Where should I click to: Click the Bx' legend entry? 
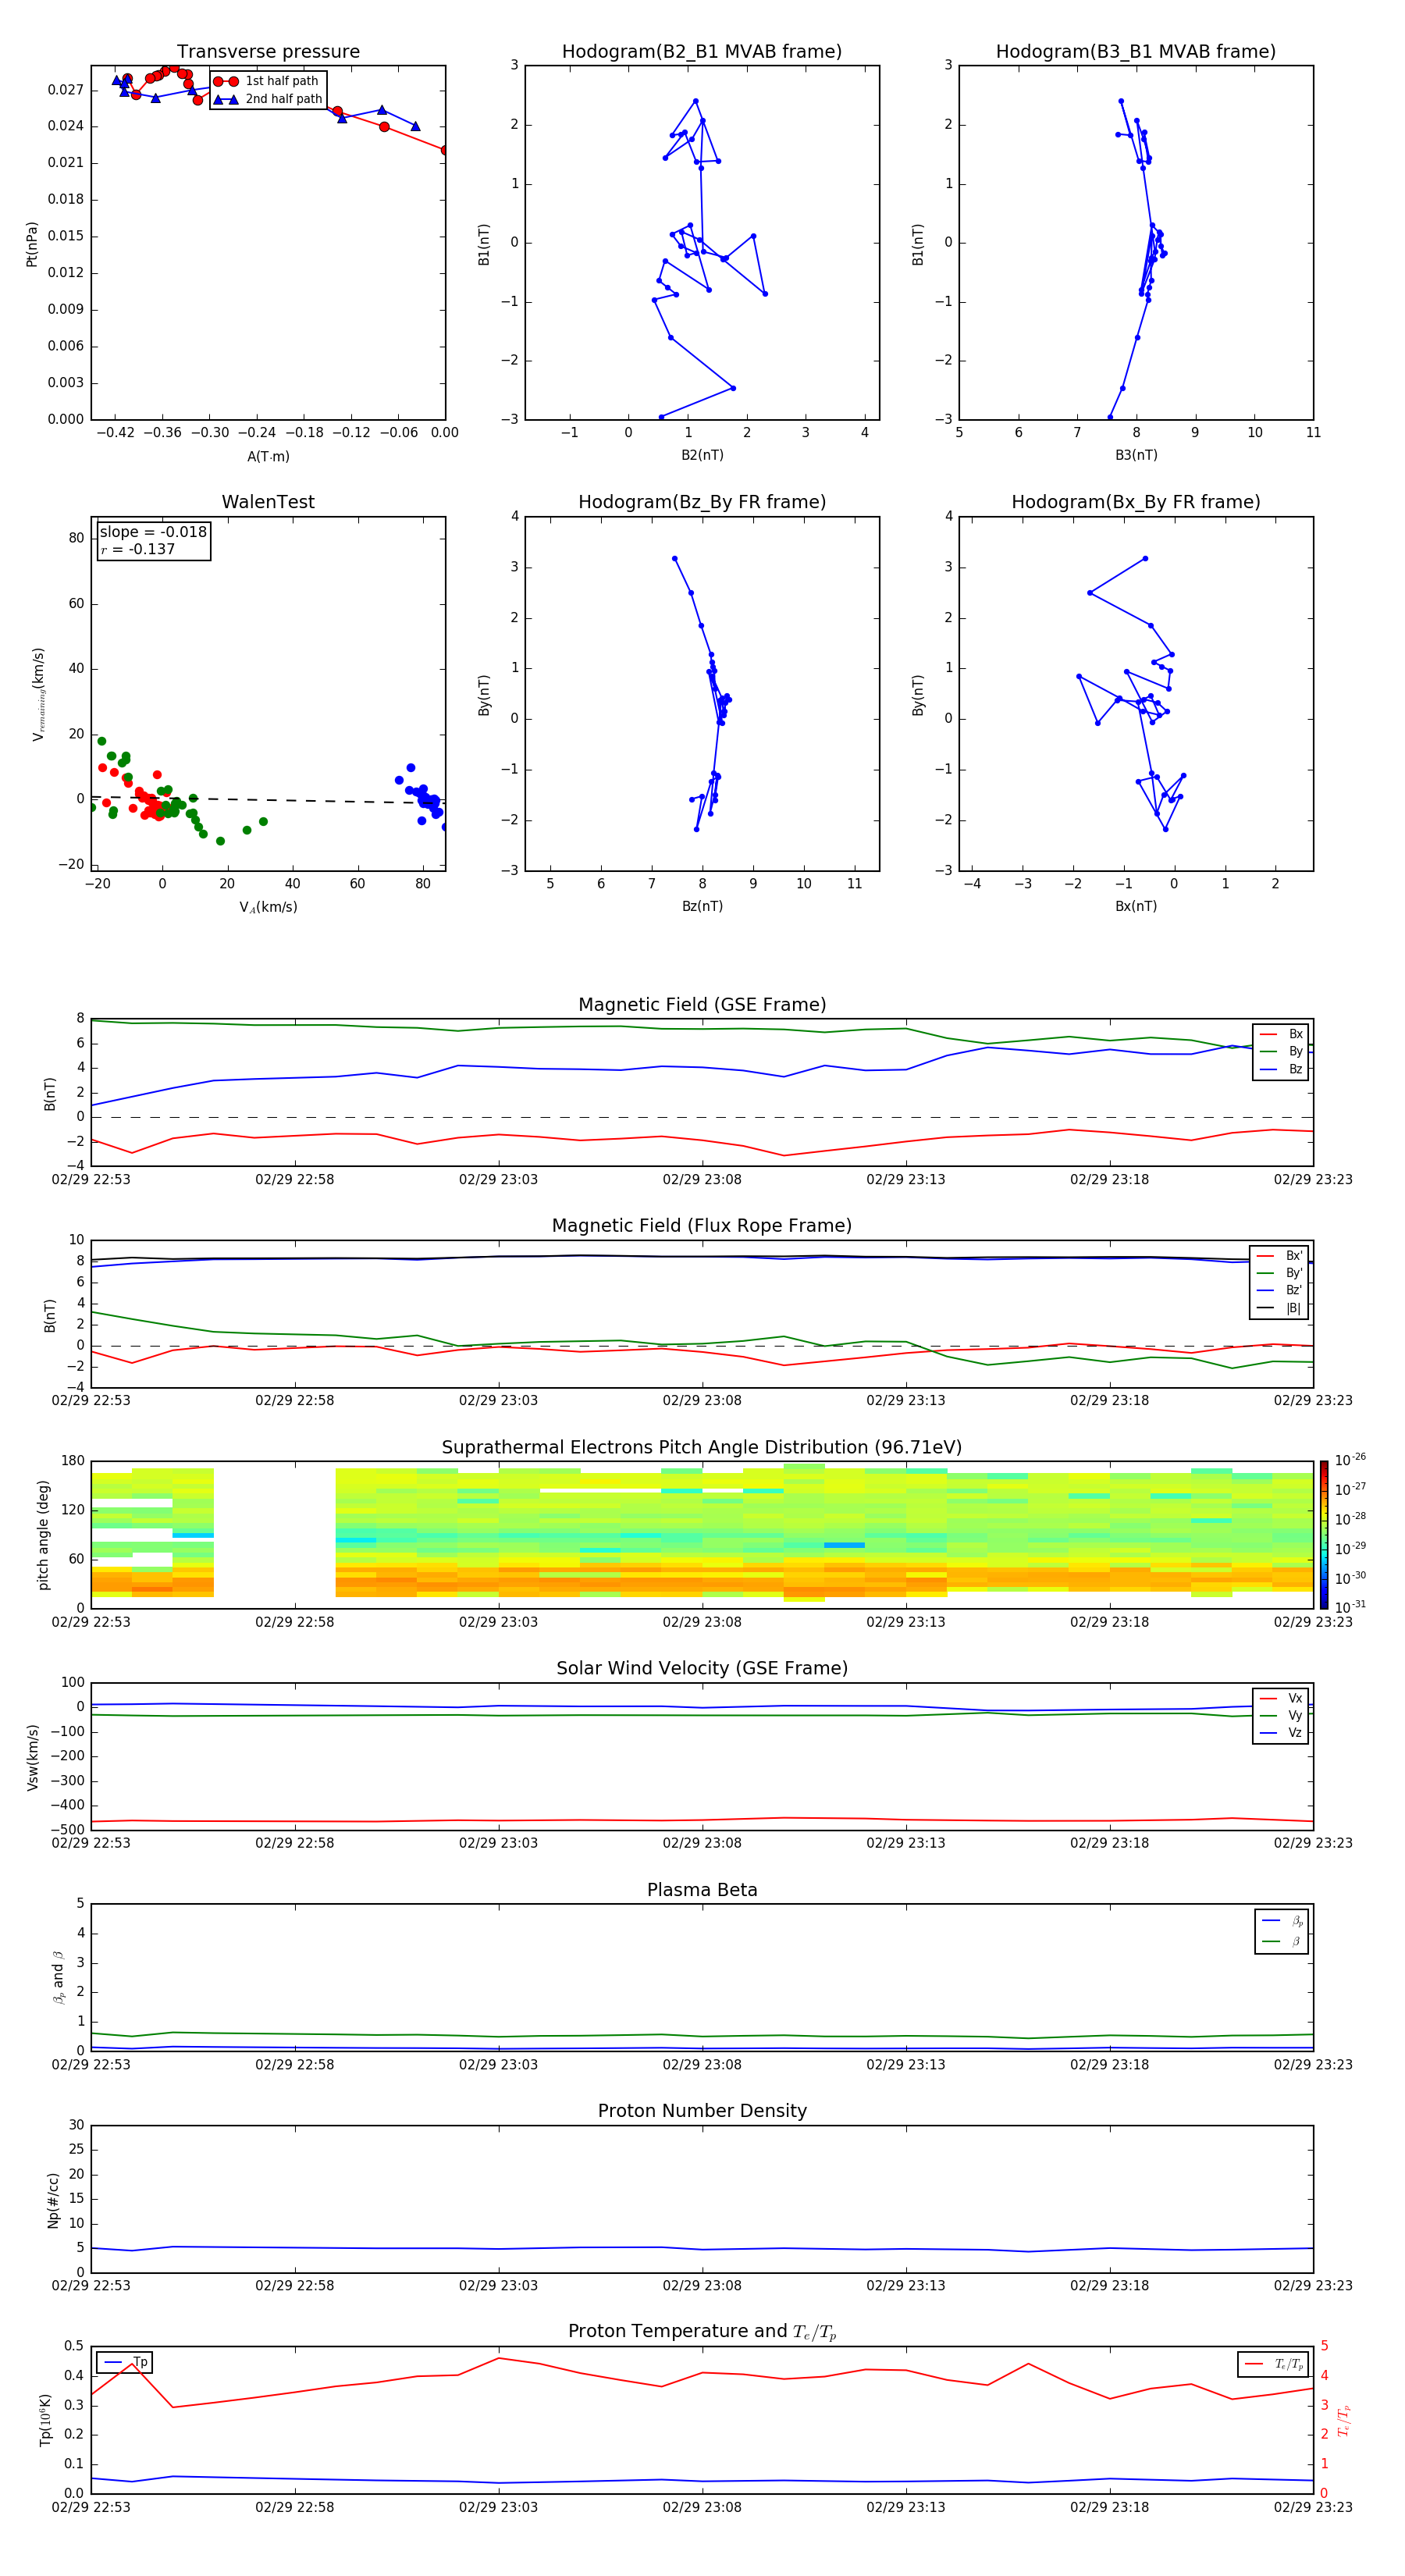[x=1280, y=1256]
